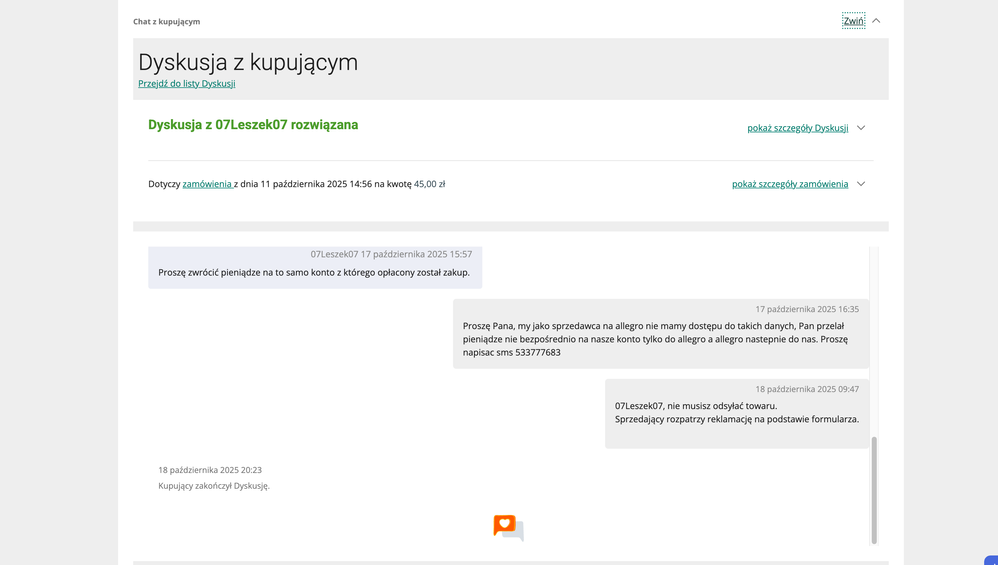Viewport: 998px width, 565px height.
Task: Click the "Kupujący zakończył Dyskusję." status text
Action: (x=214, y=486)
